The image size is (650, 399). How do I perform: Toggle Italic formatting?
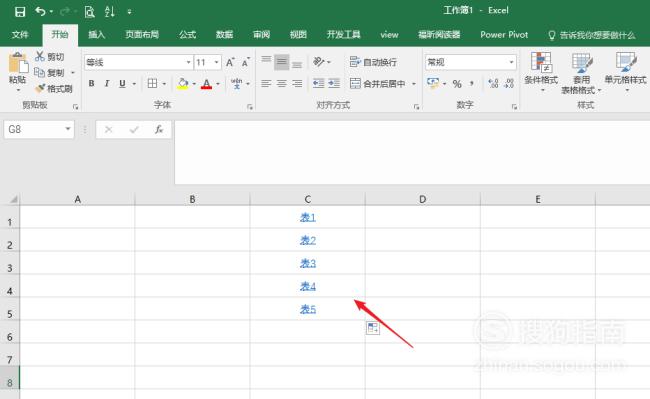[x=107, y=84]
